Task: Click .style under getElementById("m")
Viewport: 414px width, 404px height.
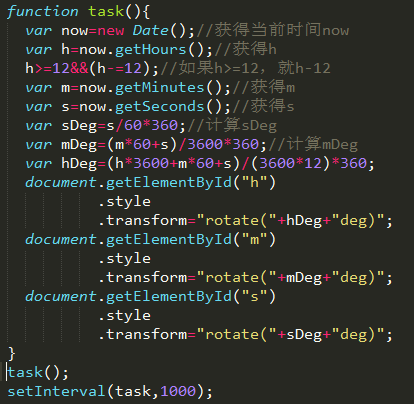Action: tap(125, 259)
